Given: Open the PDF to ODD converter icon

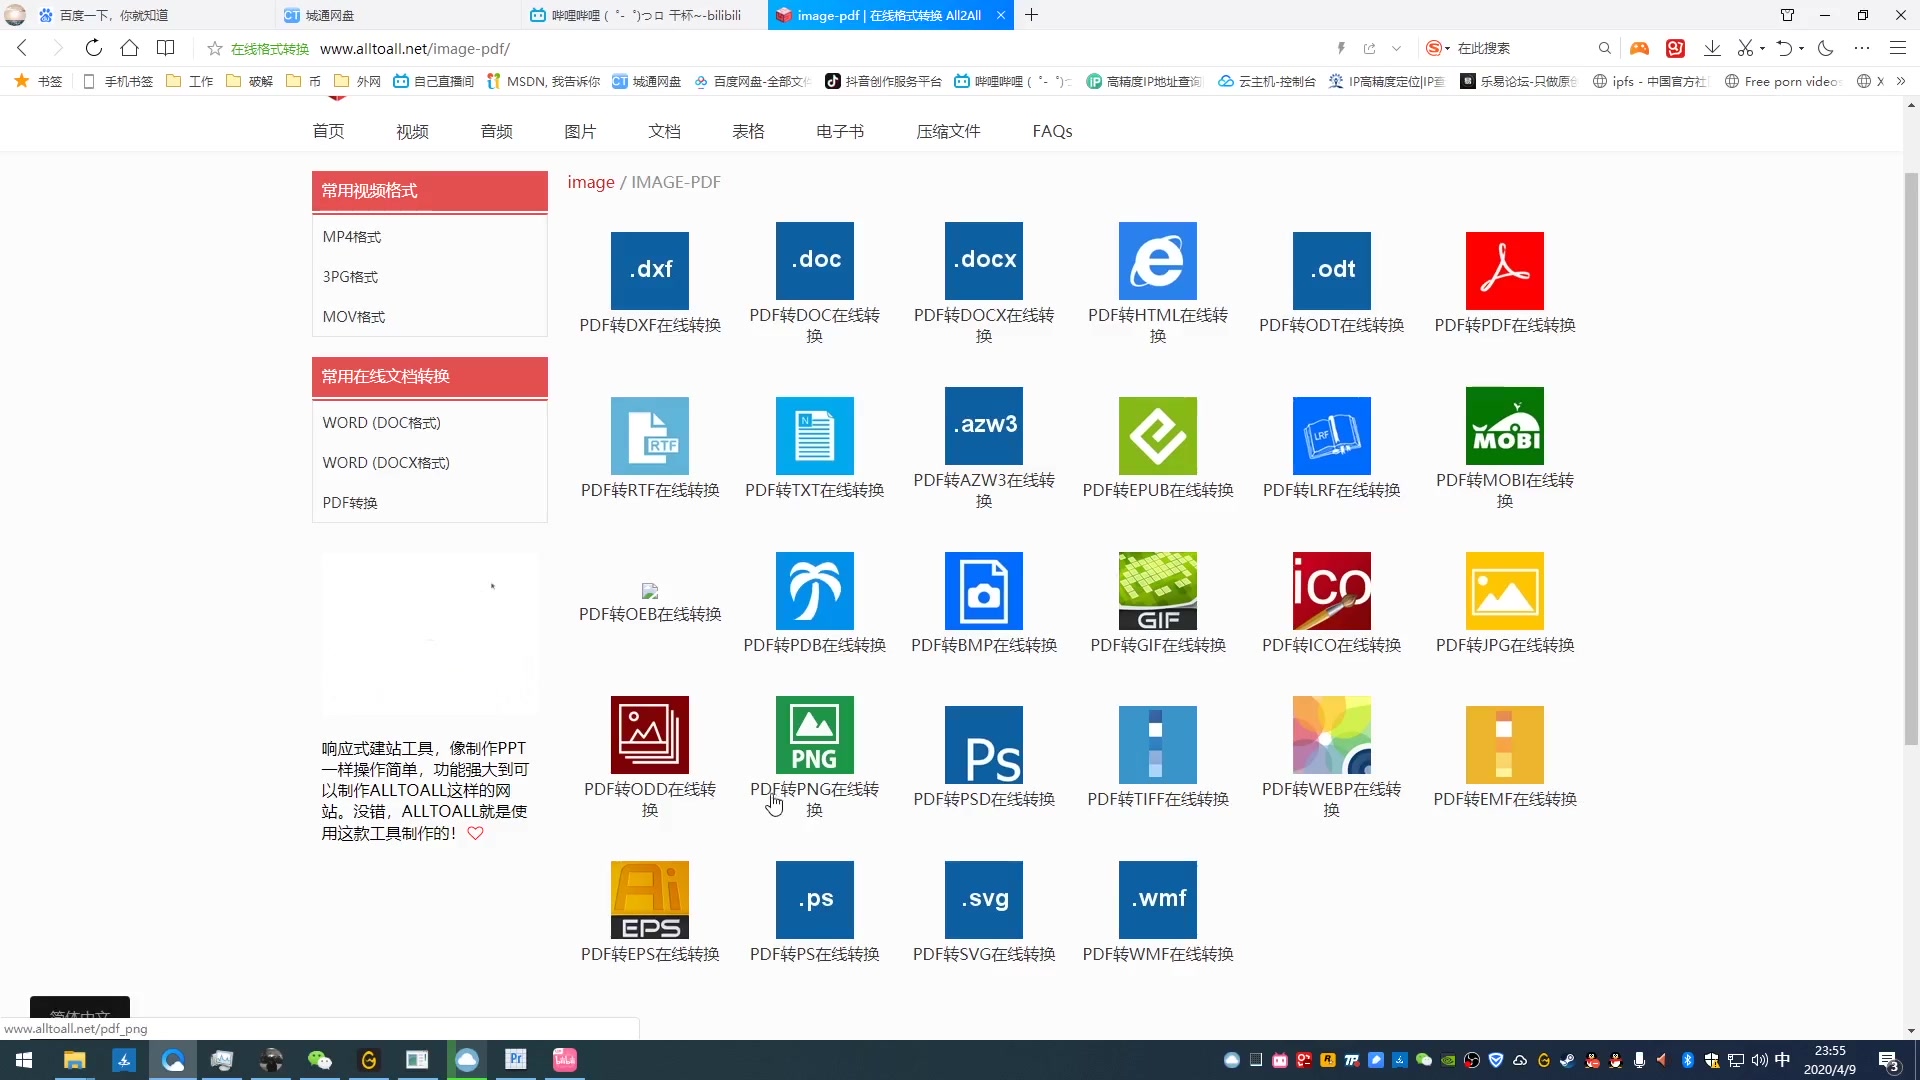Looking at the screenshot, I should point(650,734).
